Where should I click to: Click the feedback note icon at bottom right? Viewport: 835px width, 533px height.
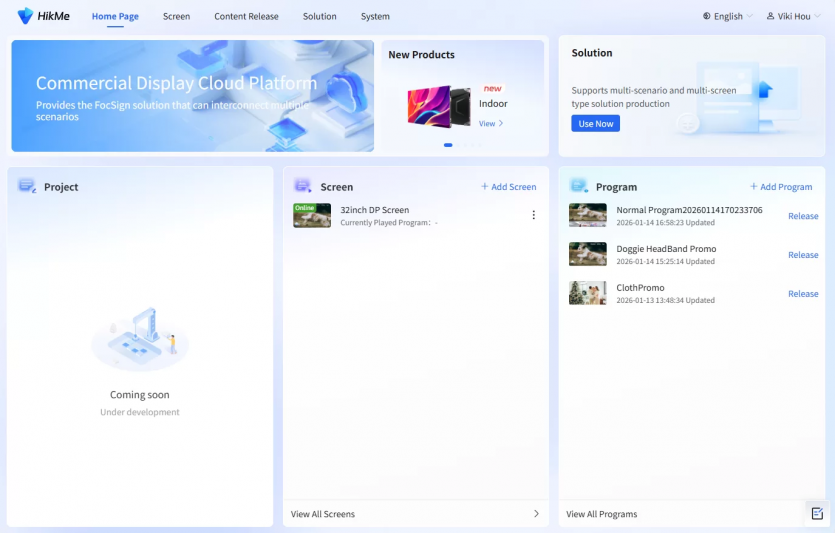click(x=817, y=513)
